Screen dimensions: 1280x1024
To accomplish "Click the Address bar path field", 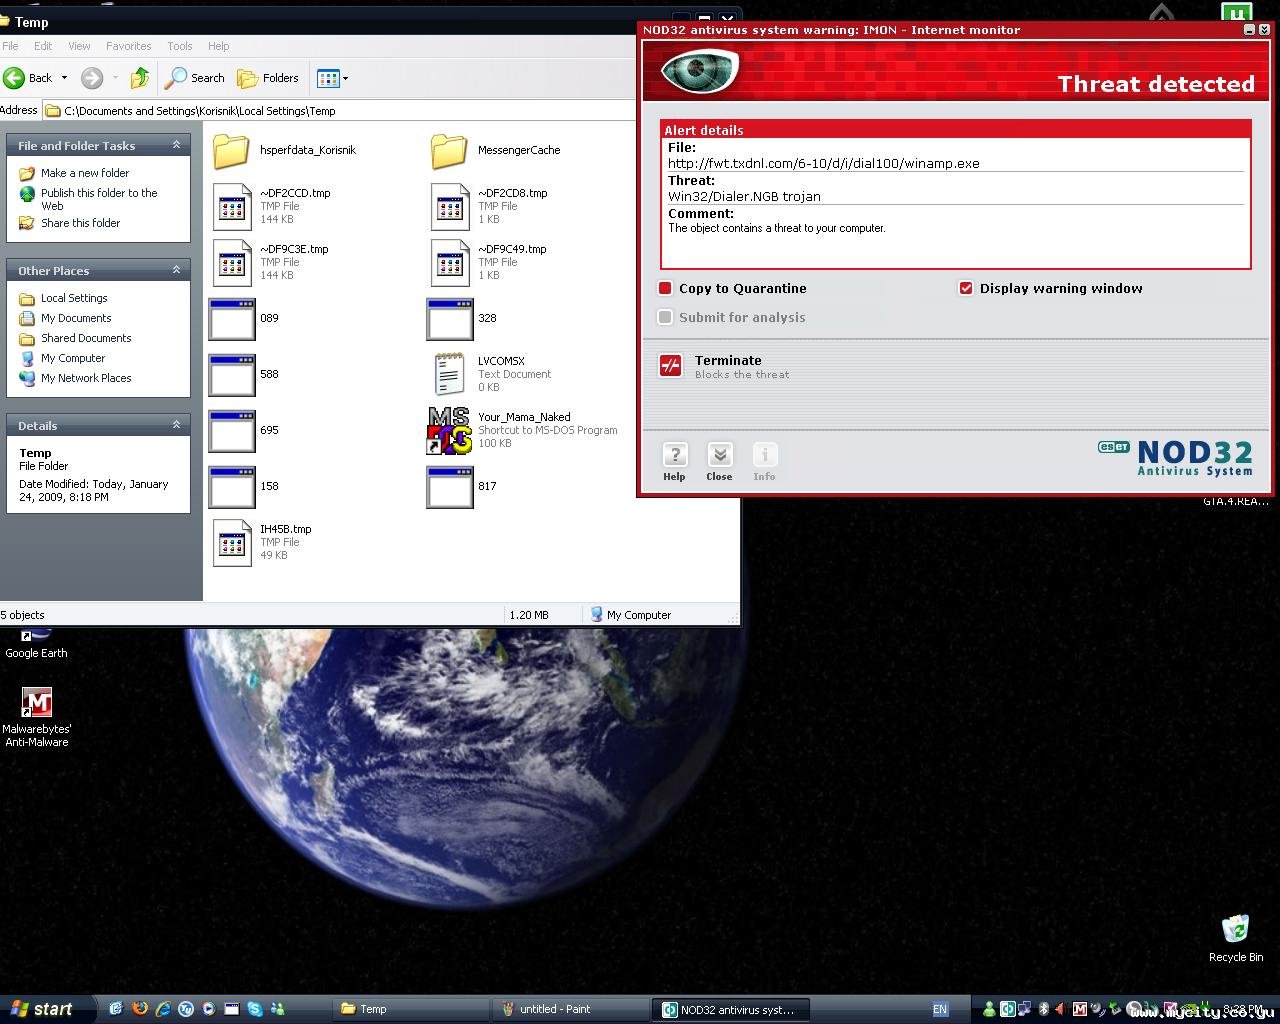I will point(340,111).
